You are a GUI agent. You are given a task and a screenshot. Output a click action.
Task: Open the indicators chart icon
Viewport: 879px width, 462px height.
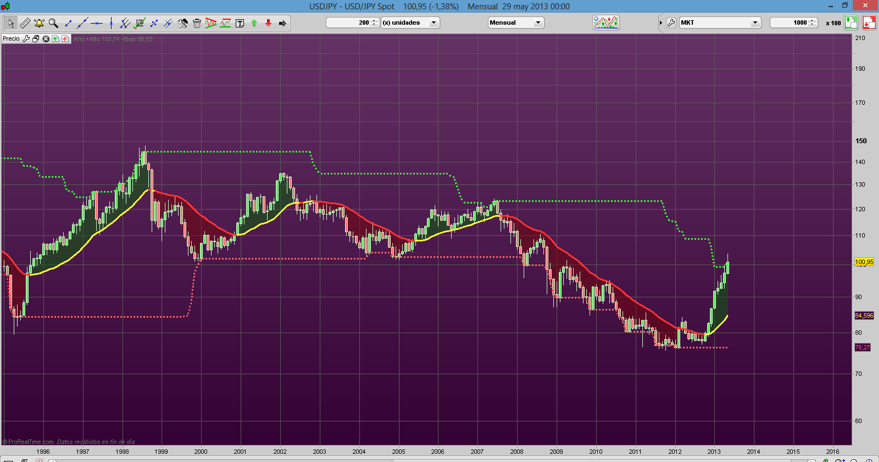605,22
